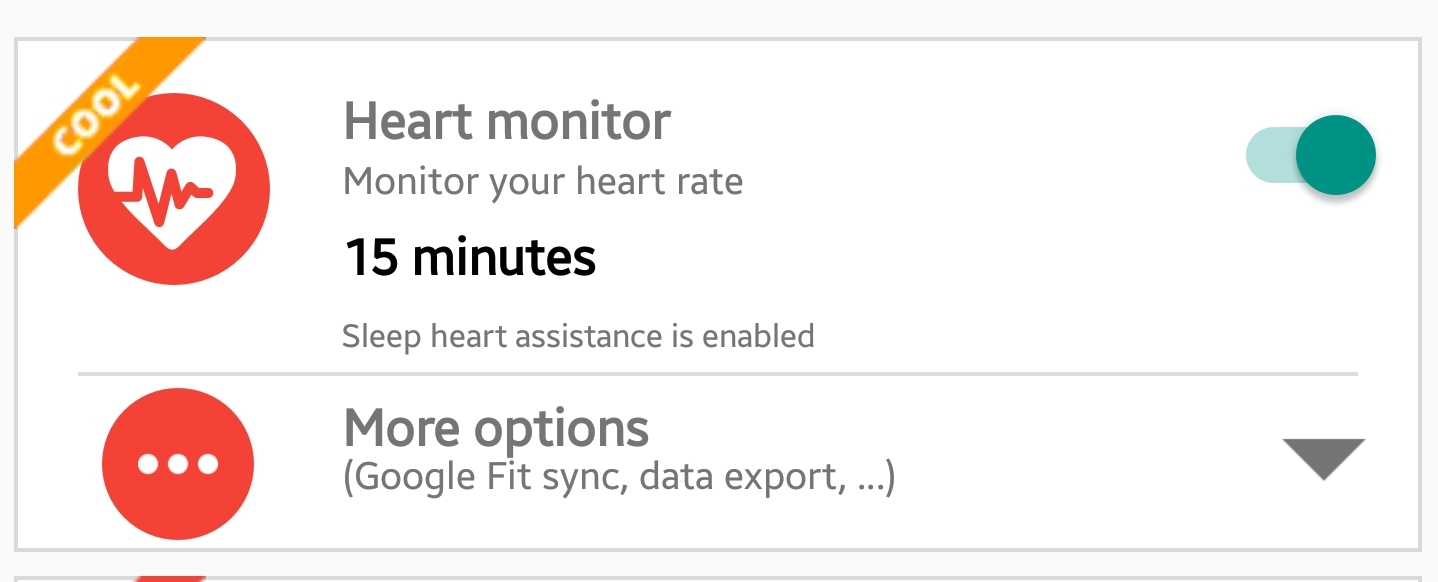Disable the Heart monitor switch
This screenshot has width=1438, height=582.
click(x=1311, y=155)
